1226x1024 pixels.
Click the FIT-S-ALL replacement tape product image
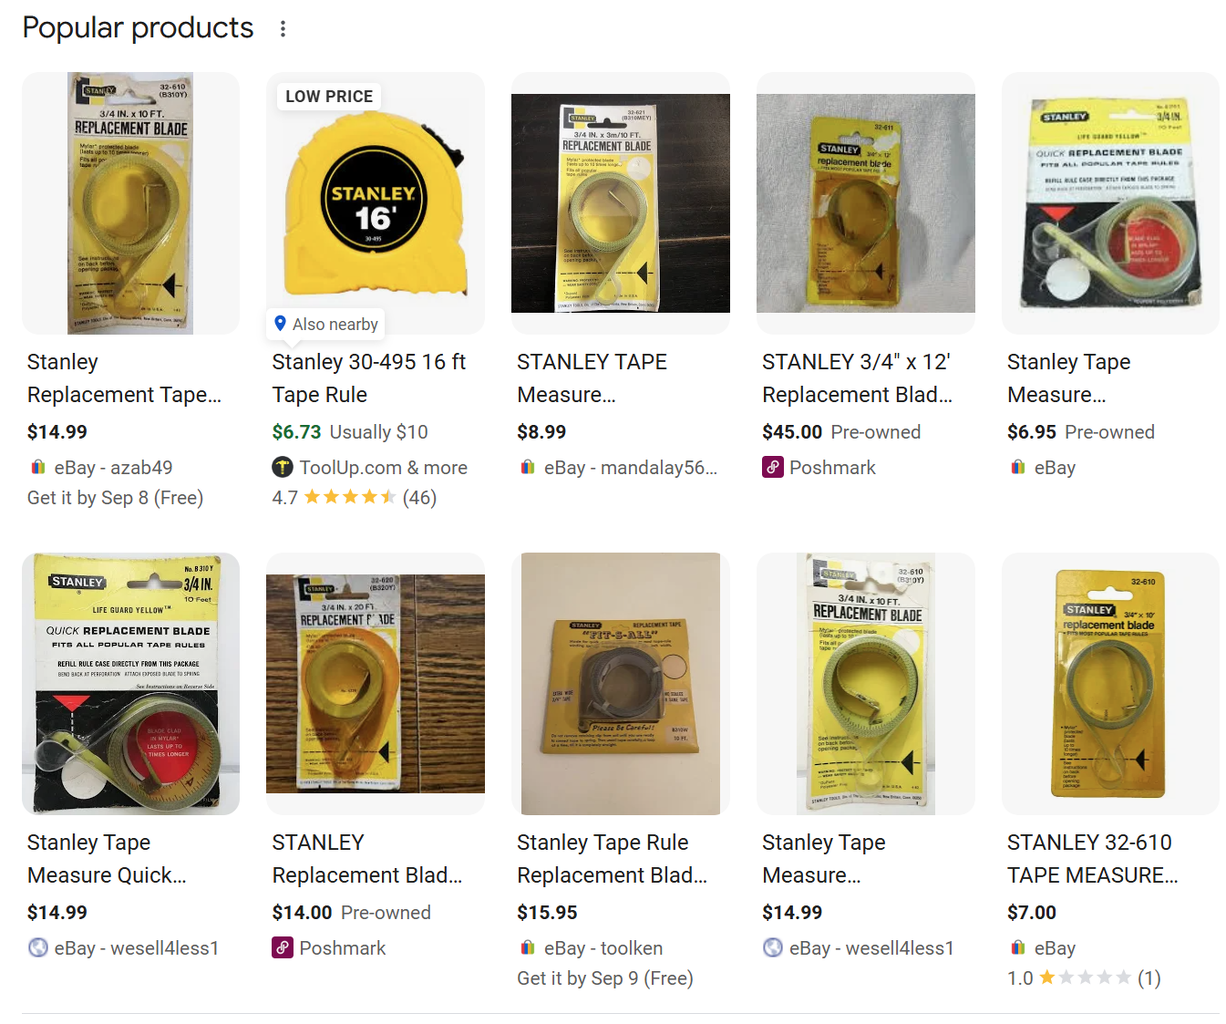pos(620,684)
